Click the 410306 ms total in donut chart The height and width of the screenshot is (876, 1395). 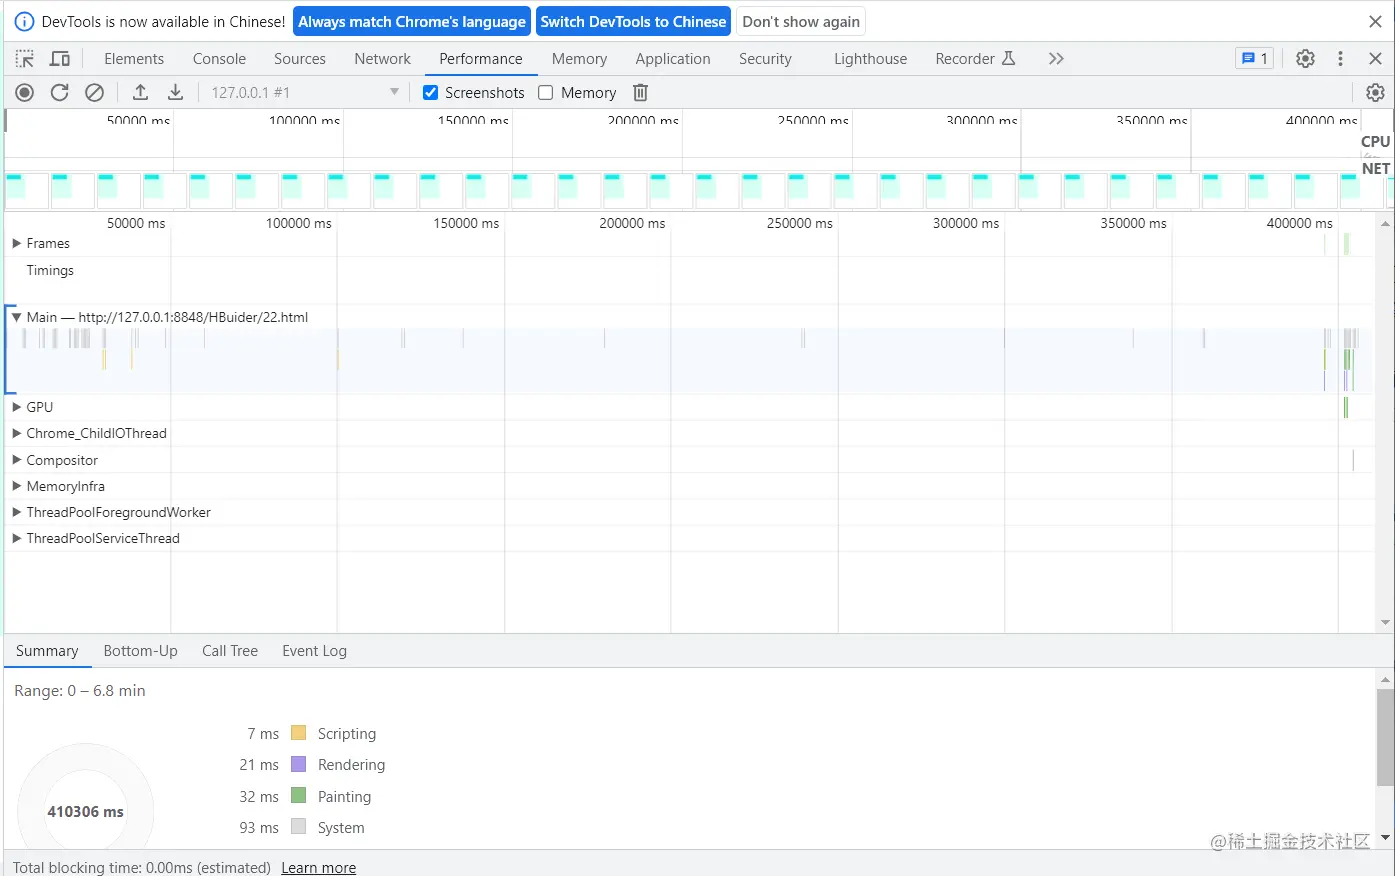(x=86, y=812)
